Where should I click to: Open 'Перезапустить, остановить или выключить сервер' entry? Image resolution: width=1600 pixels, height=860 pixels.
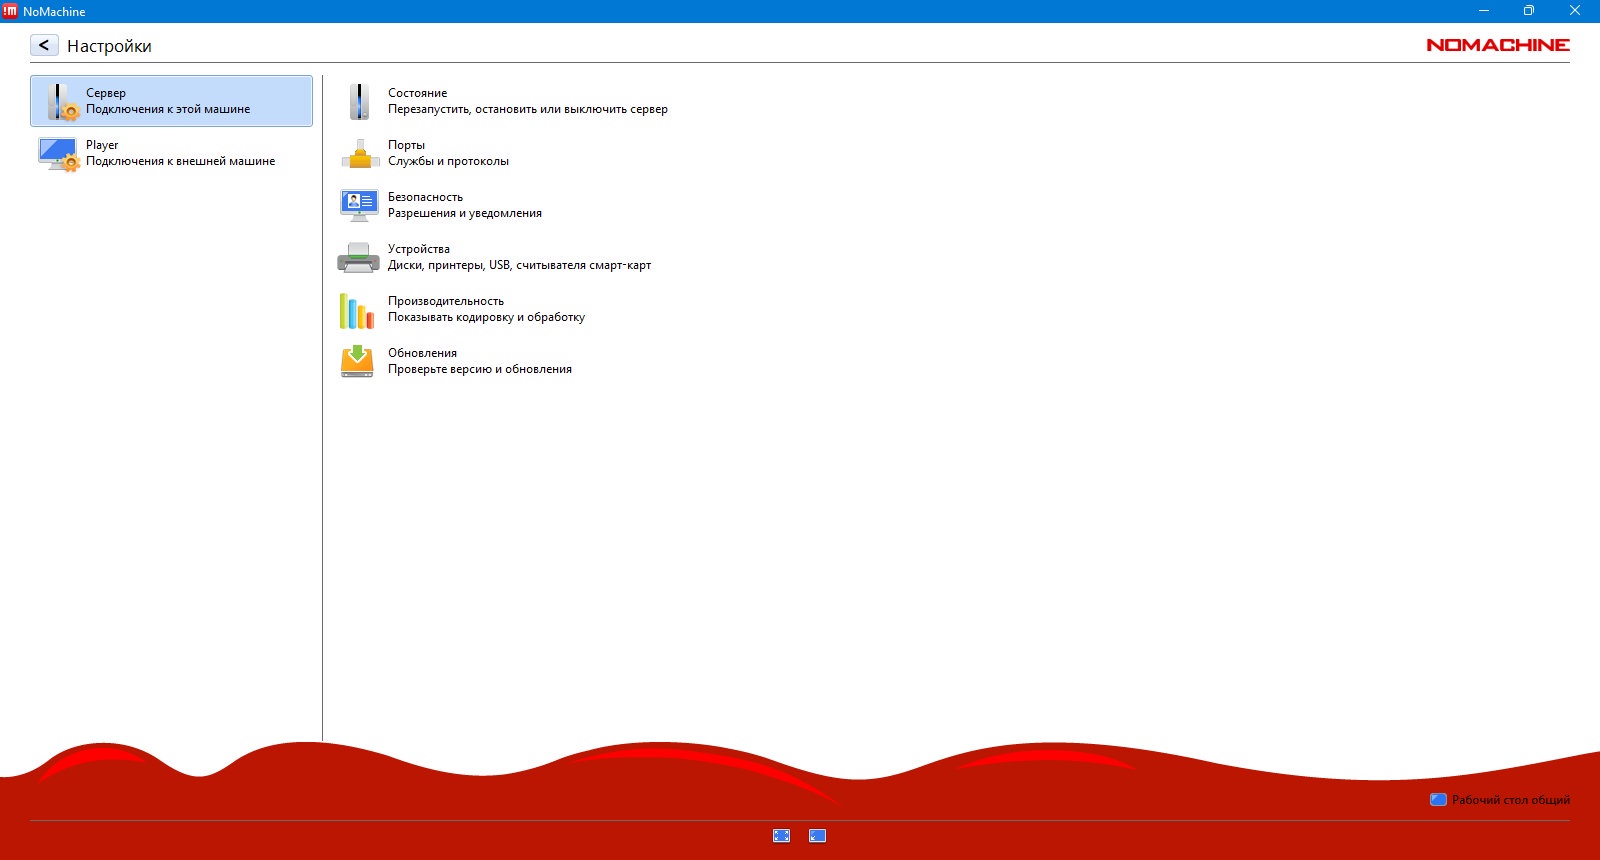[528, 109]
